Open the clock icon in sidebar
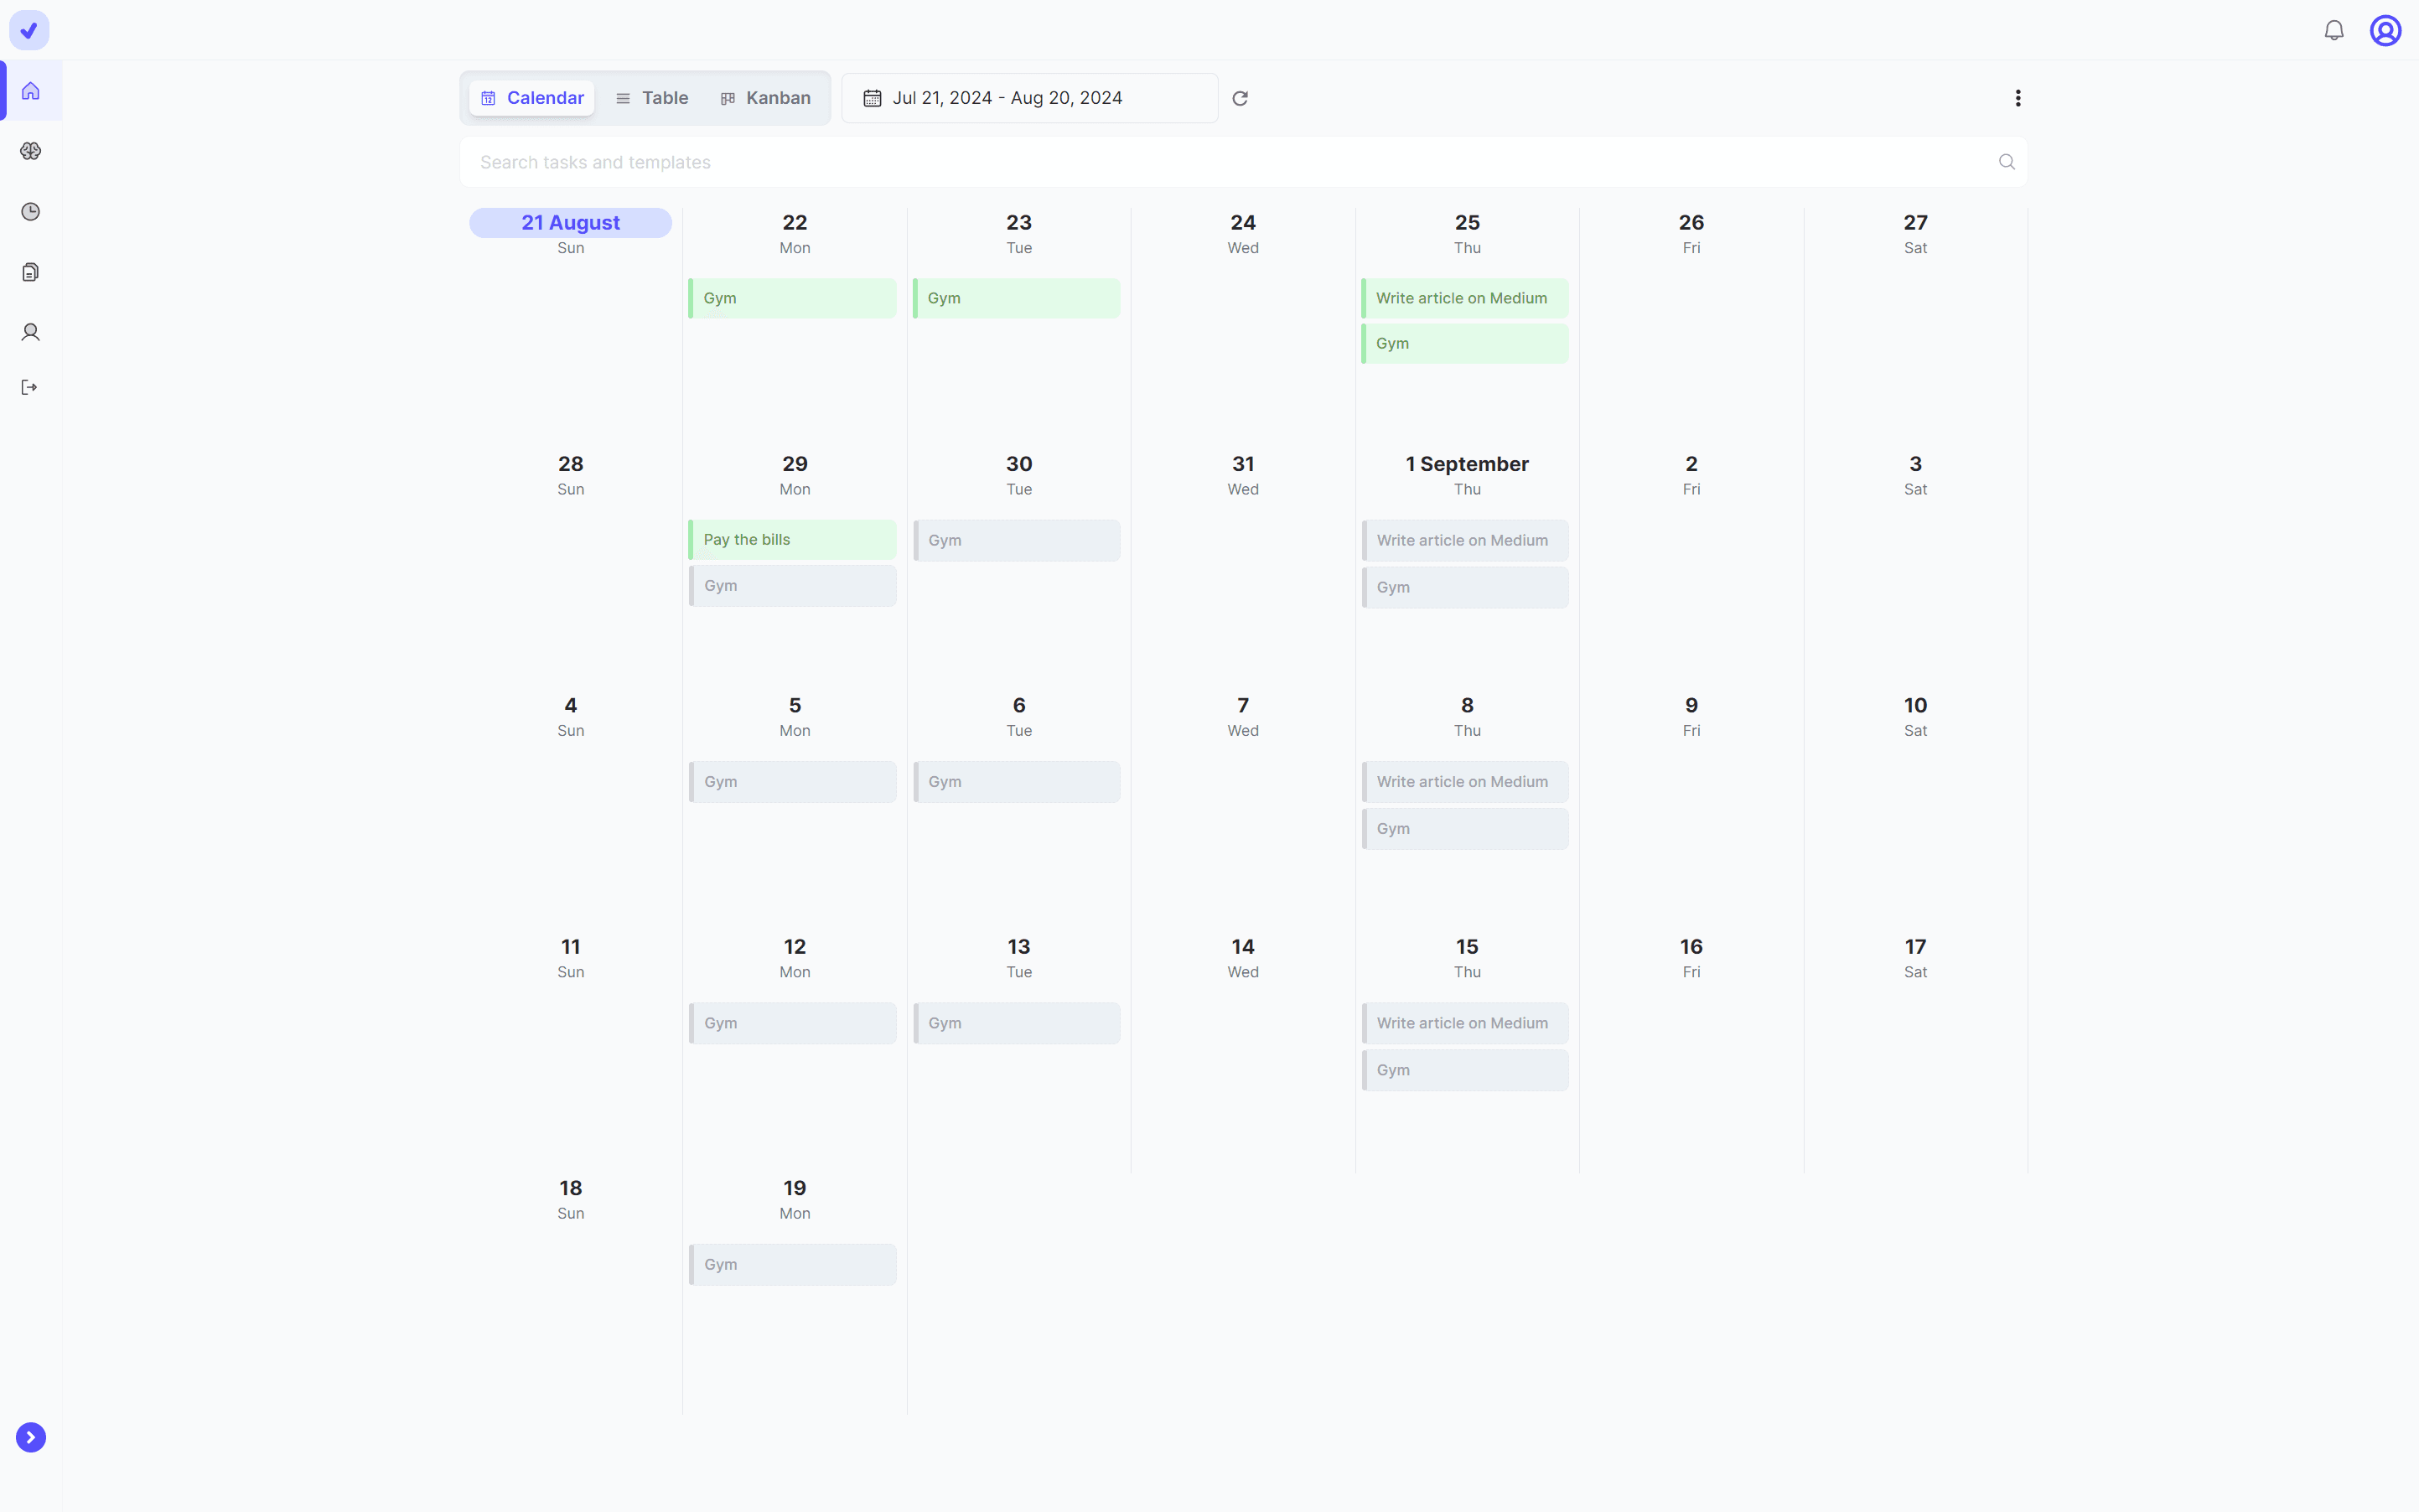 pyautogui.click(x=31, y=212)
